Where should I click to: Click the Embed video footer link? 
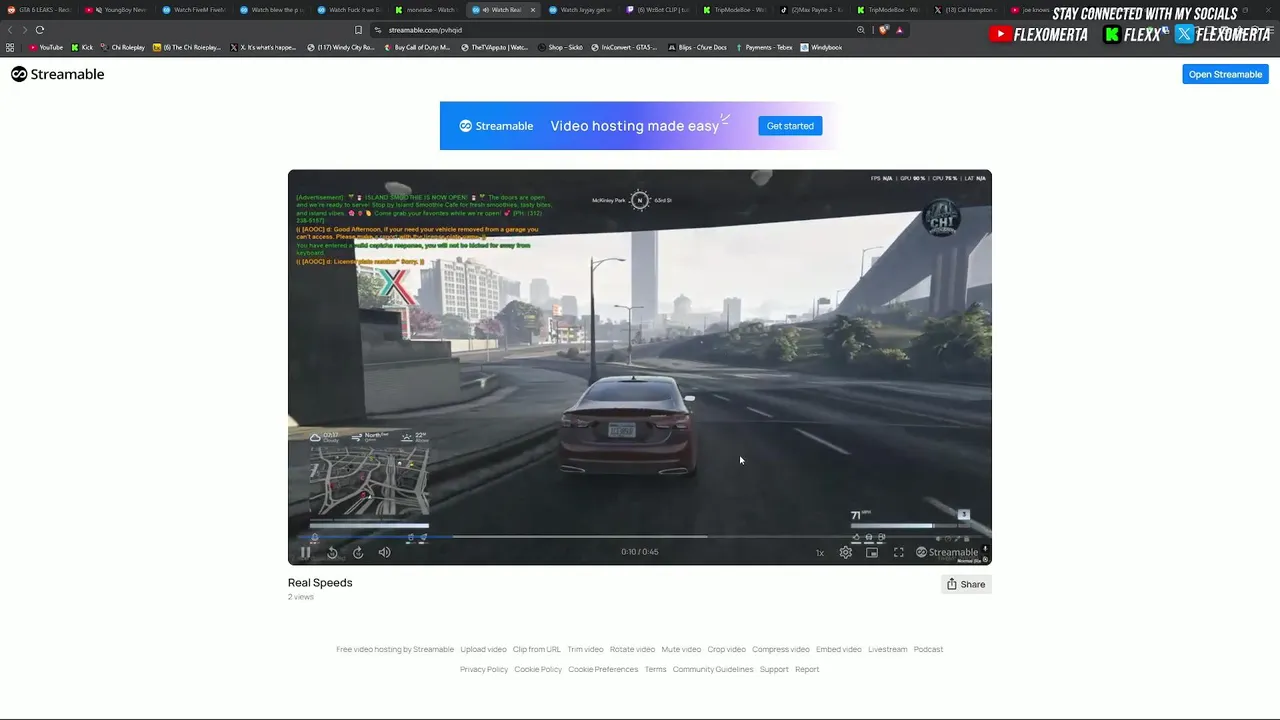(839, 649)
